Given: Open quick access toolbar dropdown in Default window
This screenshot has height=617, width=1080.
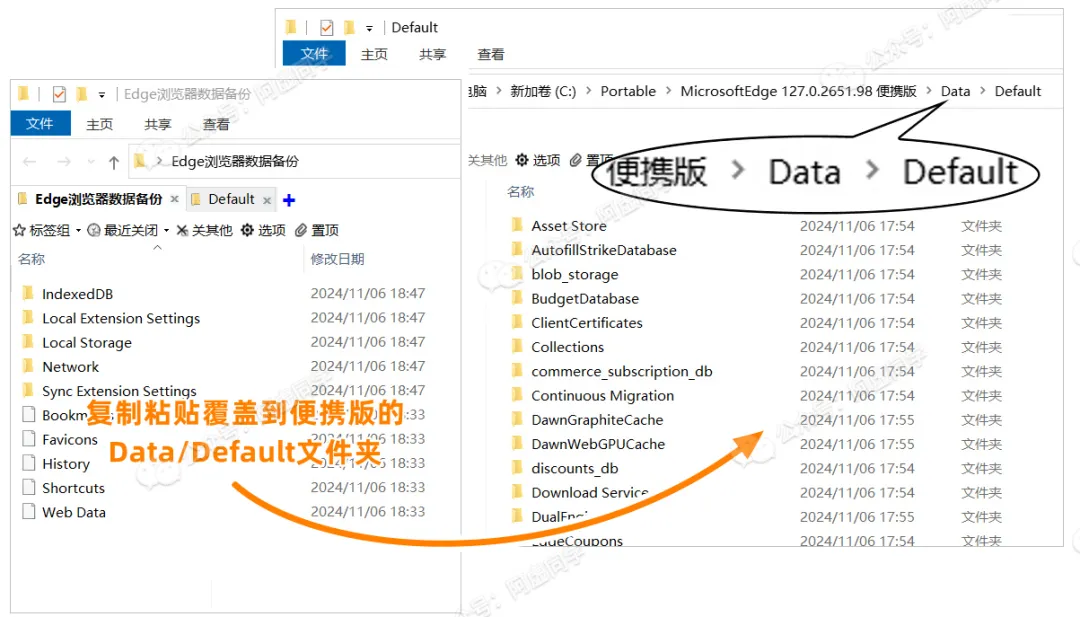Looking at the screenshot, I should coord(369,28).
